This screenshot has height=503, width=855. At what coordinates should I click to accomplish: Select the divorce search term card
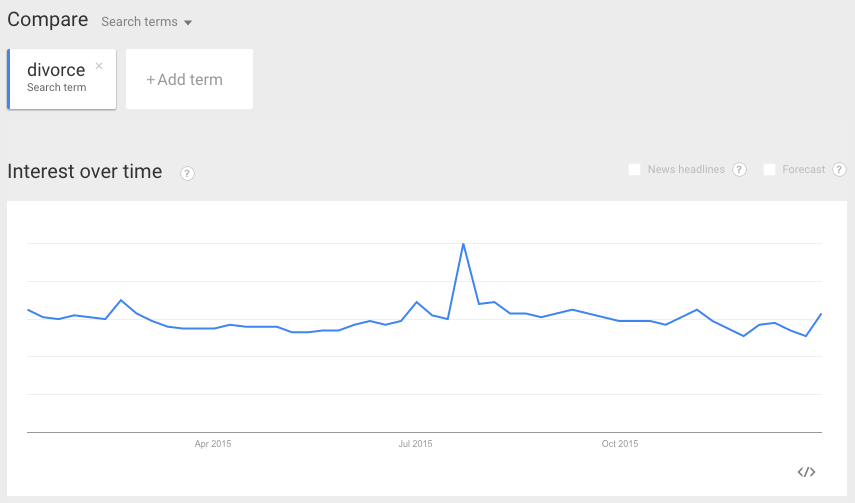point(62,79)
